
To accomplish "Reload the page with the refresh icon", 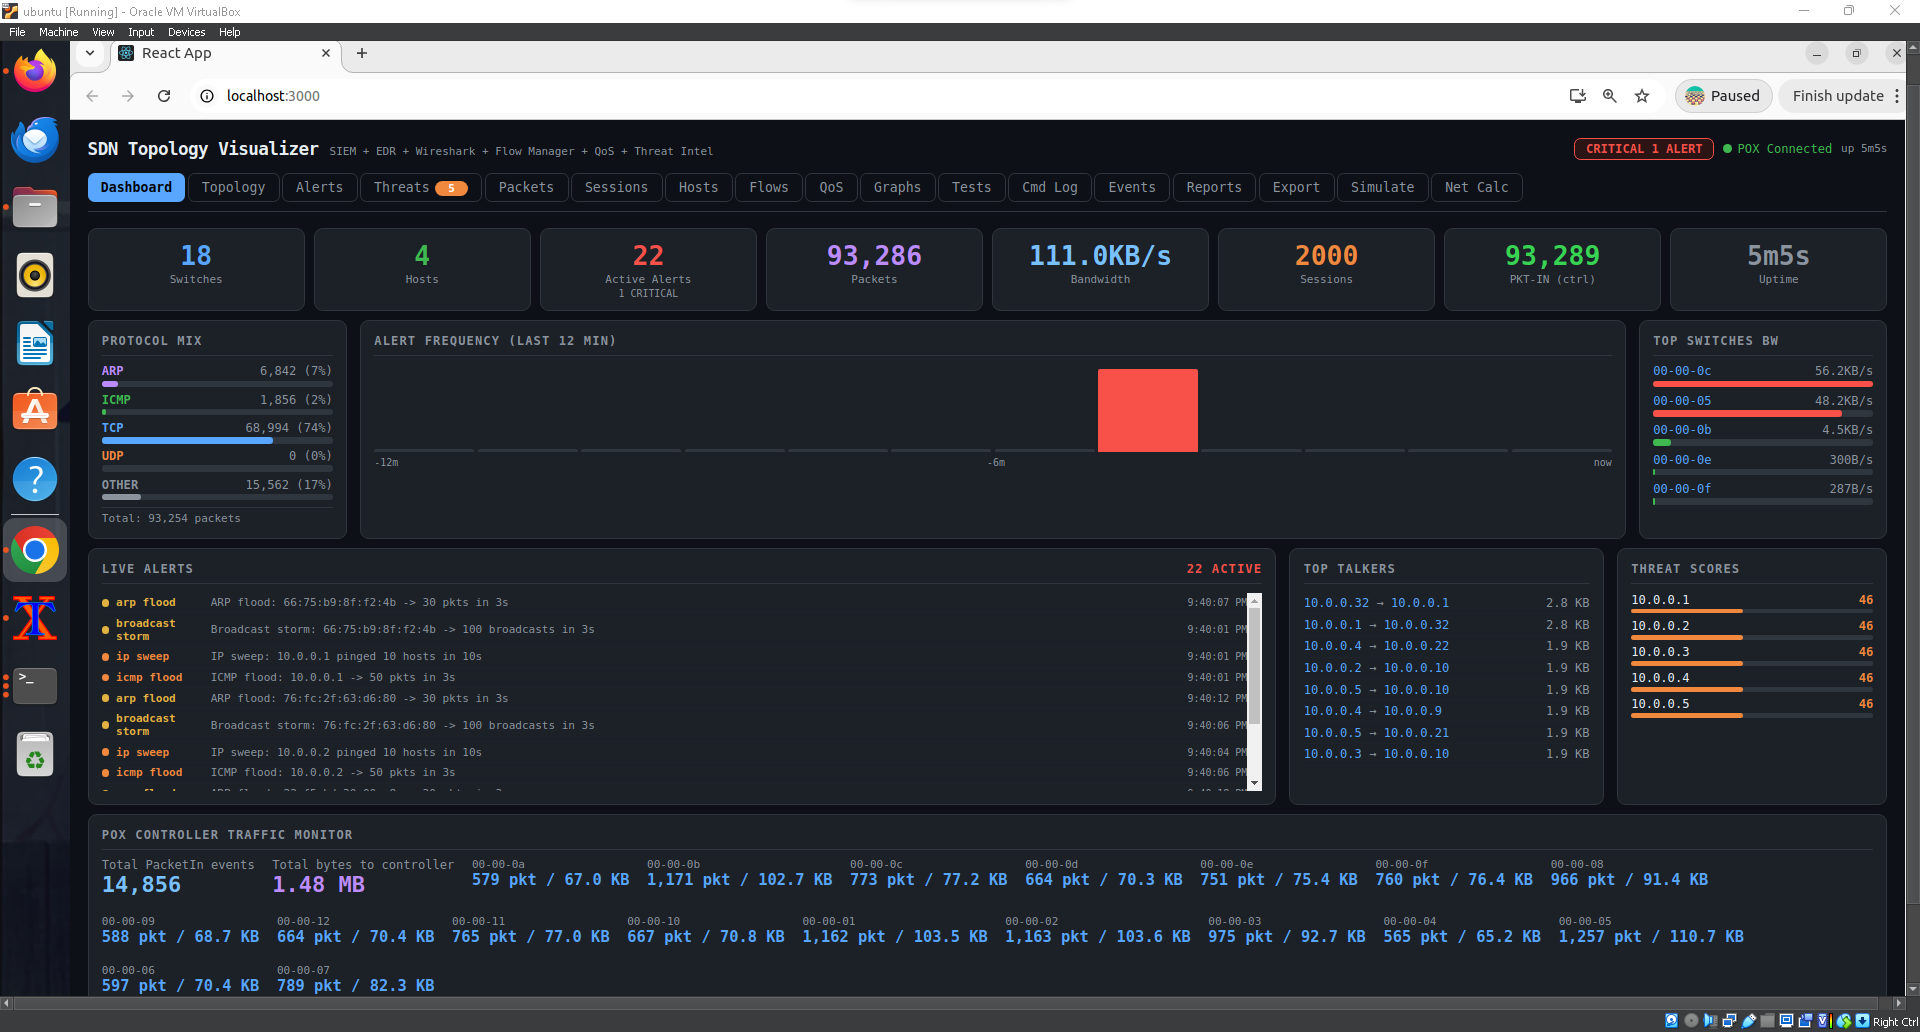I will click(164, 96).
